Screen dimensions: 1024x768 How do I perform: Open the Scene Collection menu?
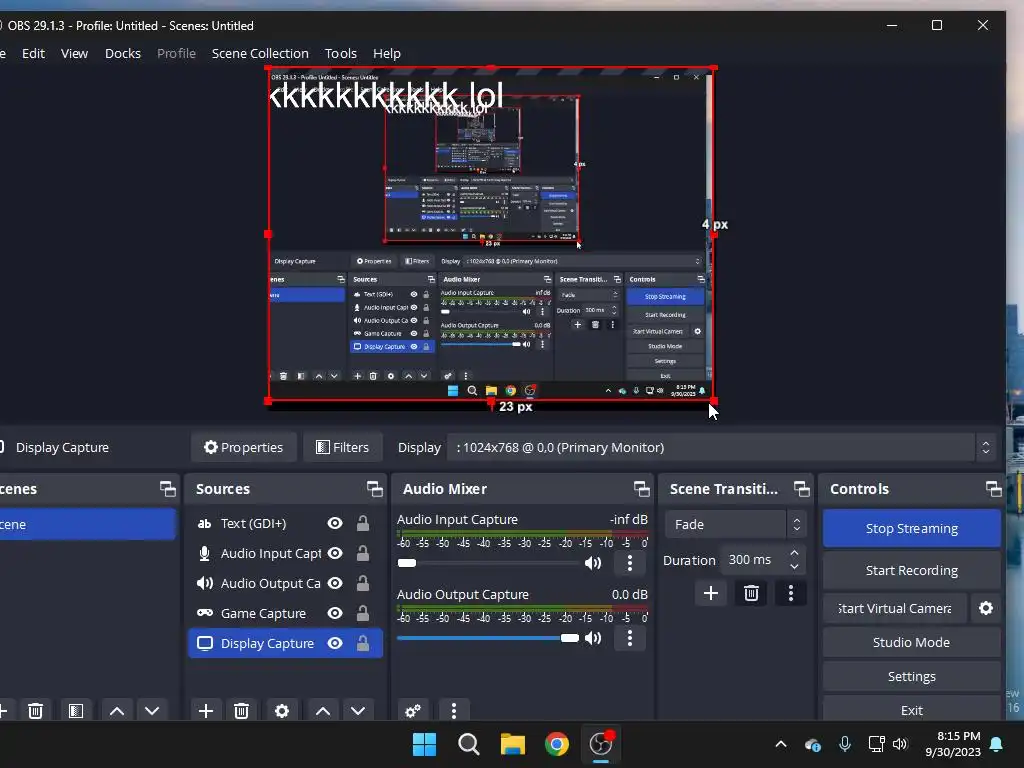click(260, 54)
